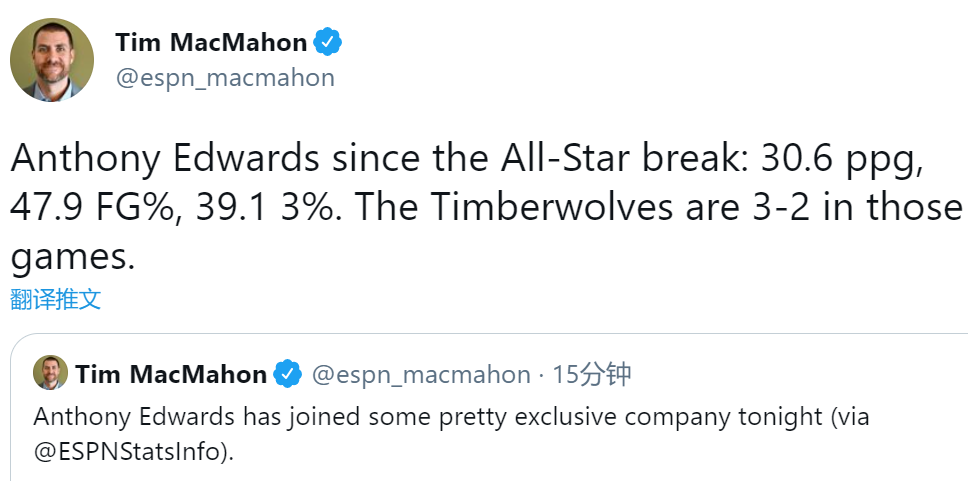This screenshot has width=968, height=481.
Task: Click the verified badge in quoted tweet
Action: click(288, 375)
